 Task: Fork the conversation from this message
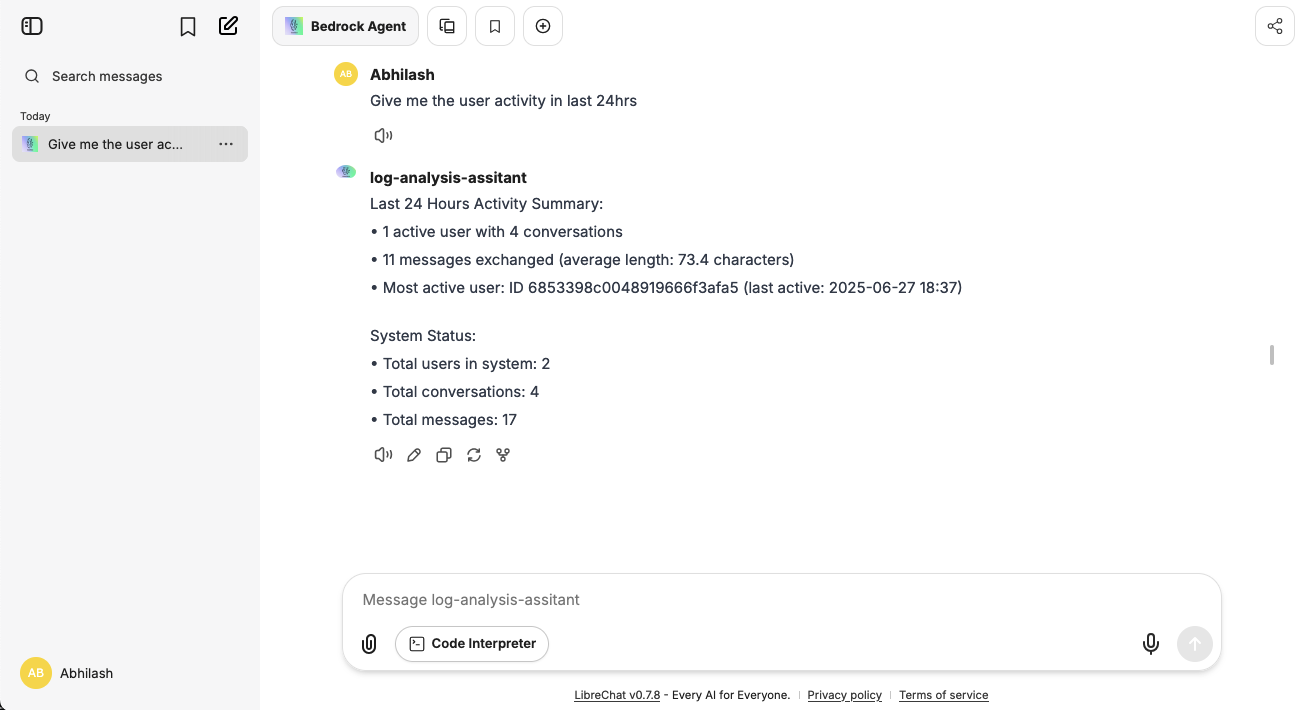pyautogui.click(x=503, y=454)
